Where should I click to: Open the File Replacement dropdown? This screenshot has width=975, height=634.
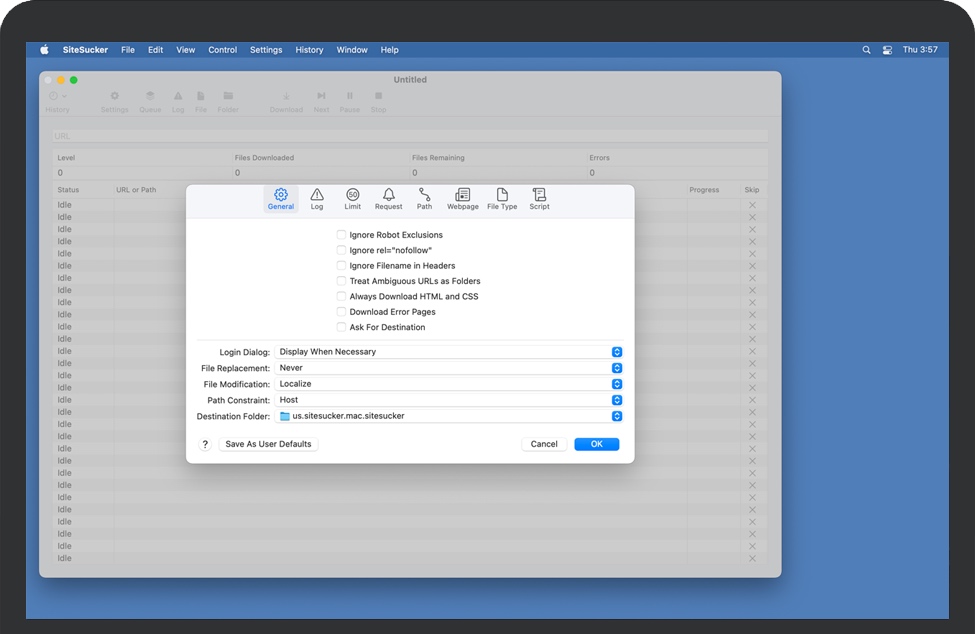[x=617, y=368]
